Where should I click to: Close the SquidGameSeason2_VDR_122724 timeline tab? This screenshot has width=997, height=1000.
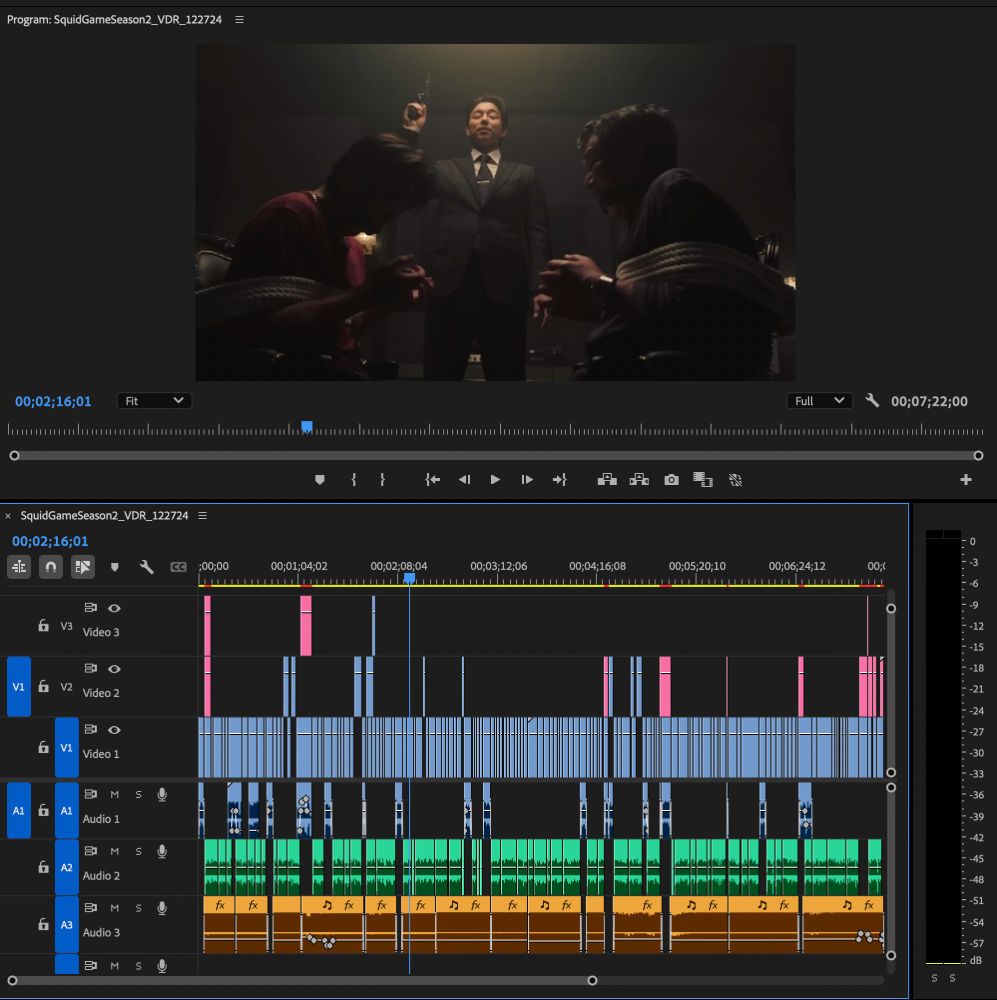pos(8,516)
